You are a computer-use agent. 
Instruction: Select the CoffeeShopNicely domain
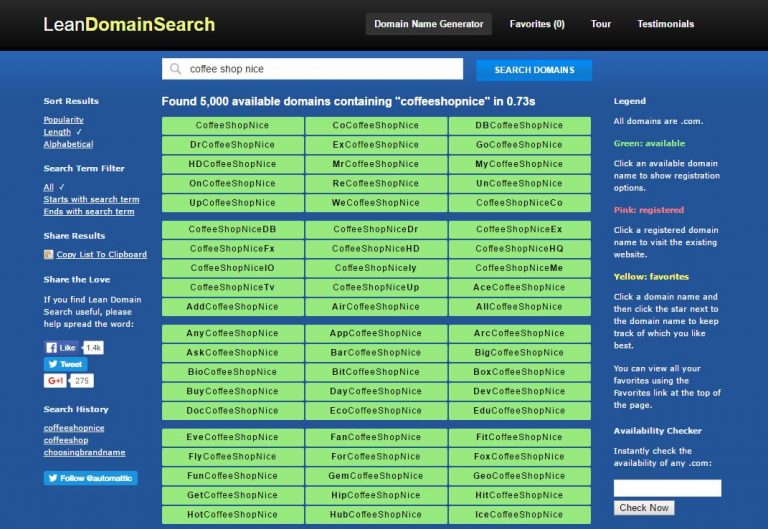click(x=376, y=268)
